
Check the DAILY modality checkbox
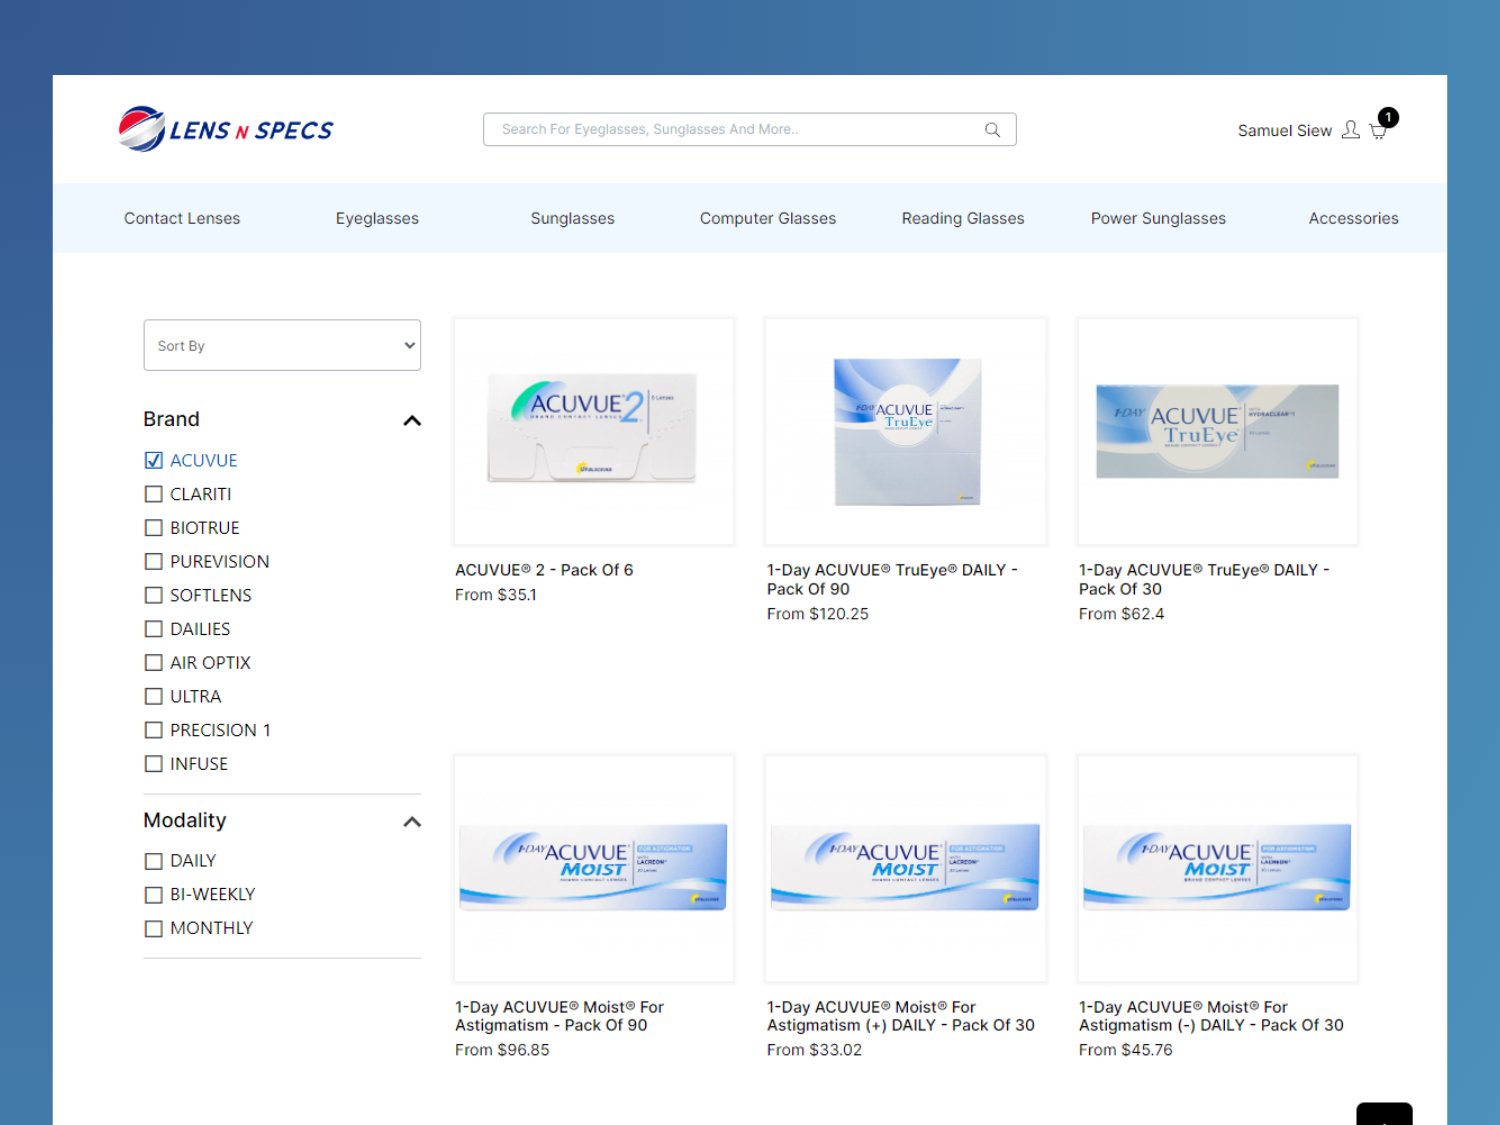click(x=154, y=861)
